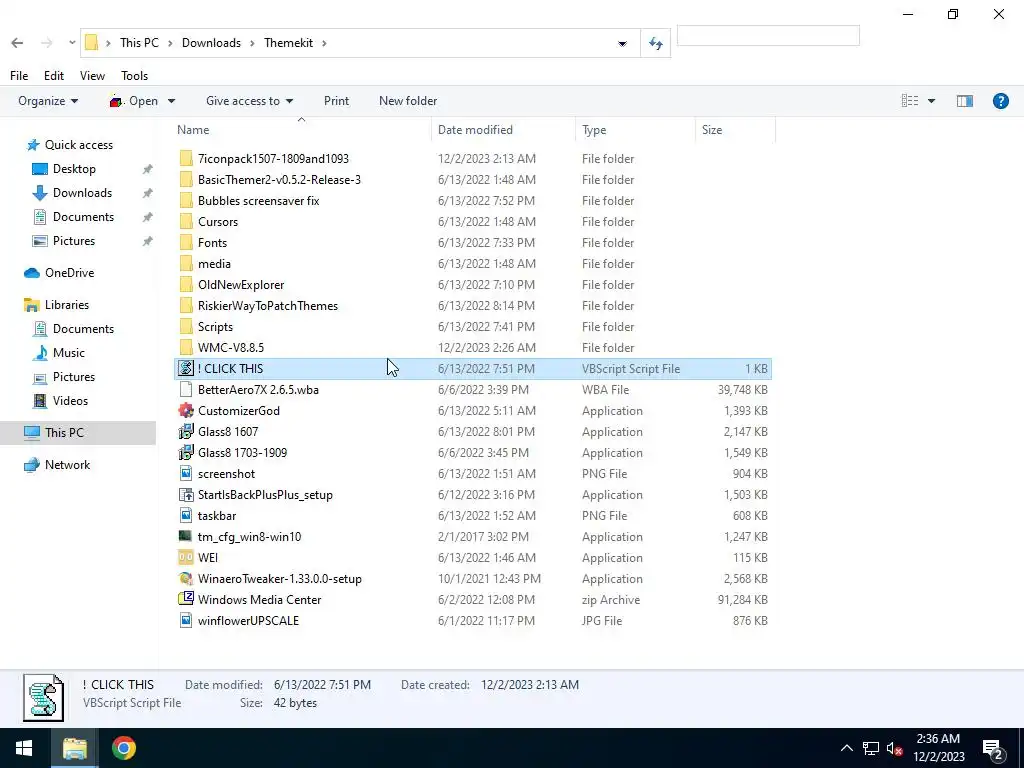Click the winflowerUPSCALE JPG icon

pos(186,620)
